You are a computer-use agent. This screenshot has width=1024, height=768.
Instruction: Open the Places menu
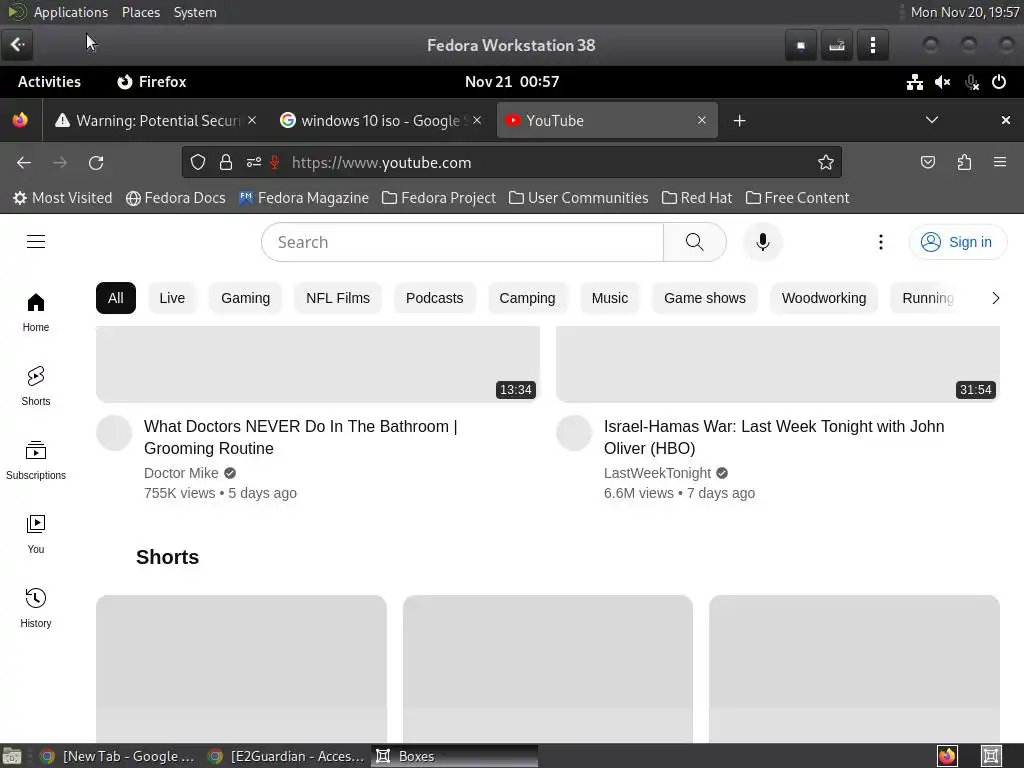coord(141,12)
